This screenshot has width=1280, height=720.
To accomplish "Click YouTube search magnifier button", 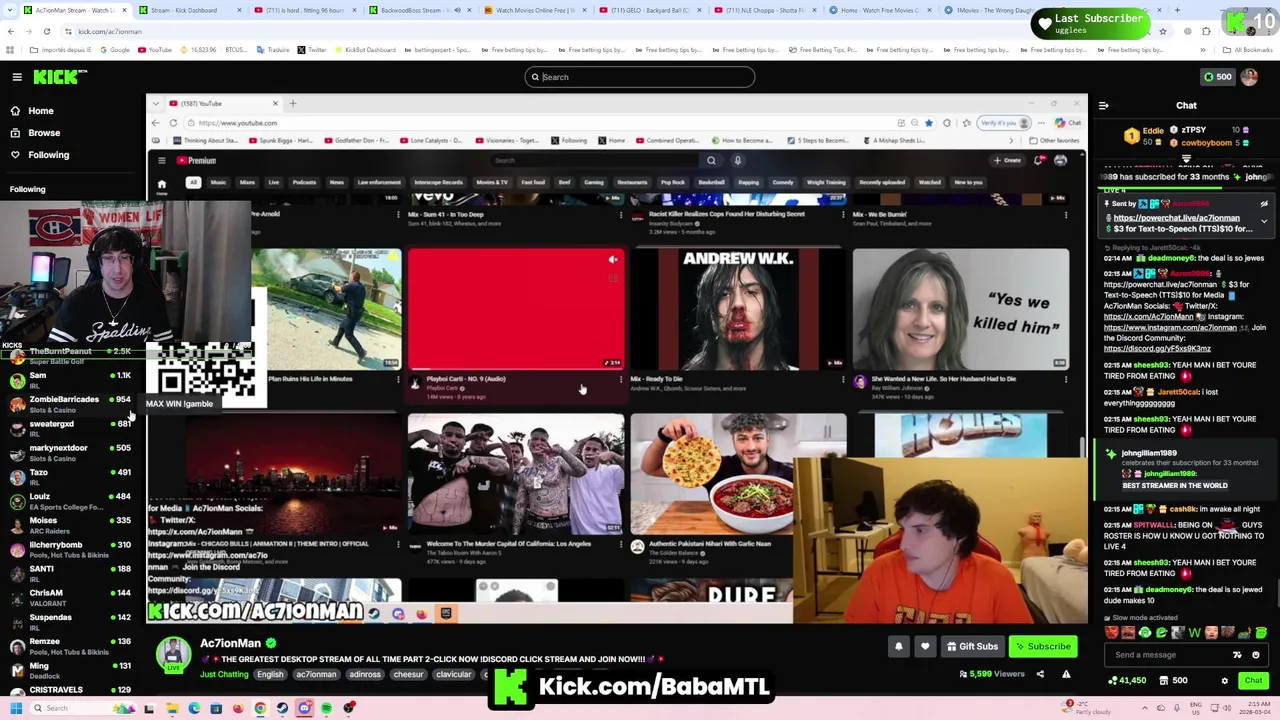I will (711, 160).
